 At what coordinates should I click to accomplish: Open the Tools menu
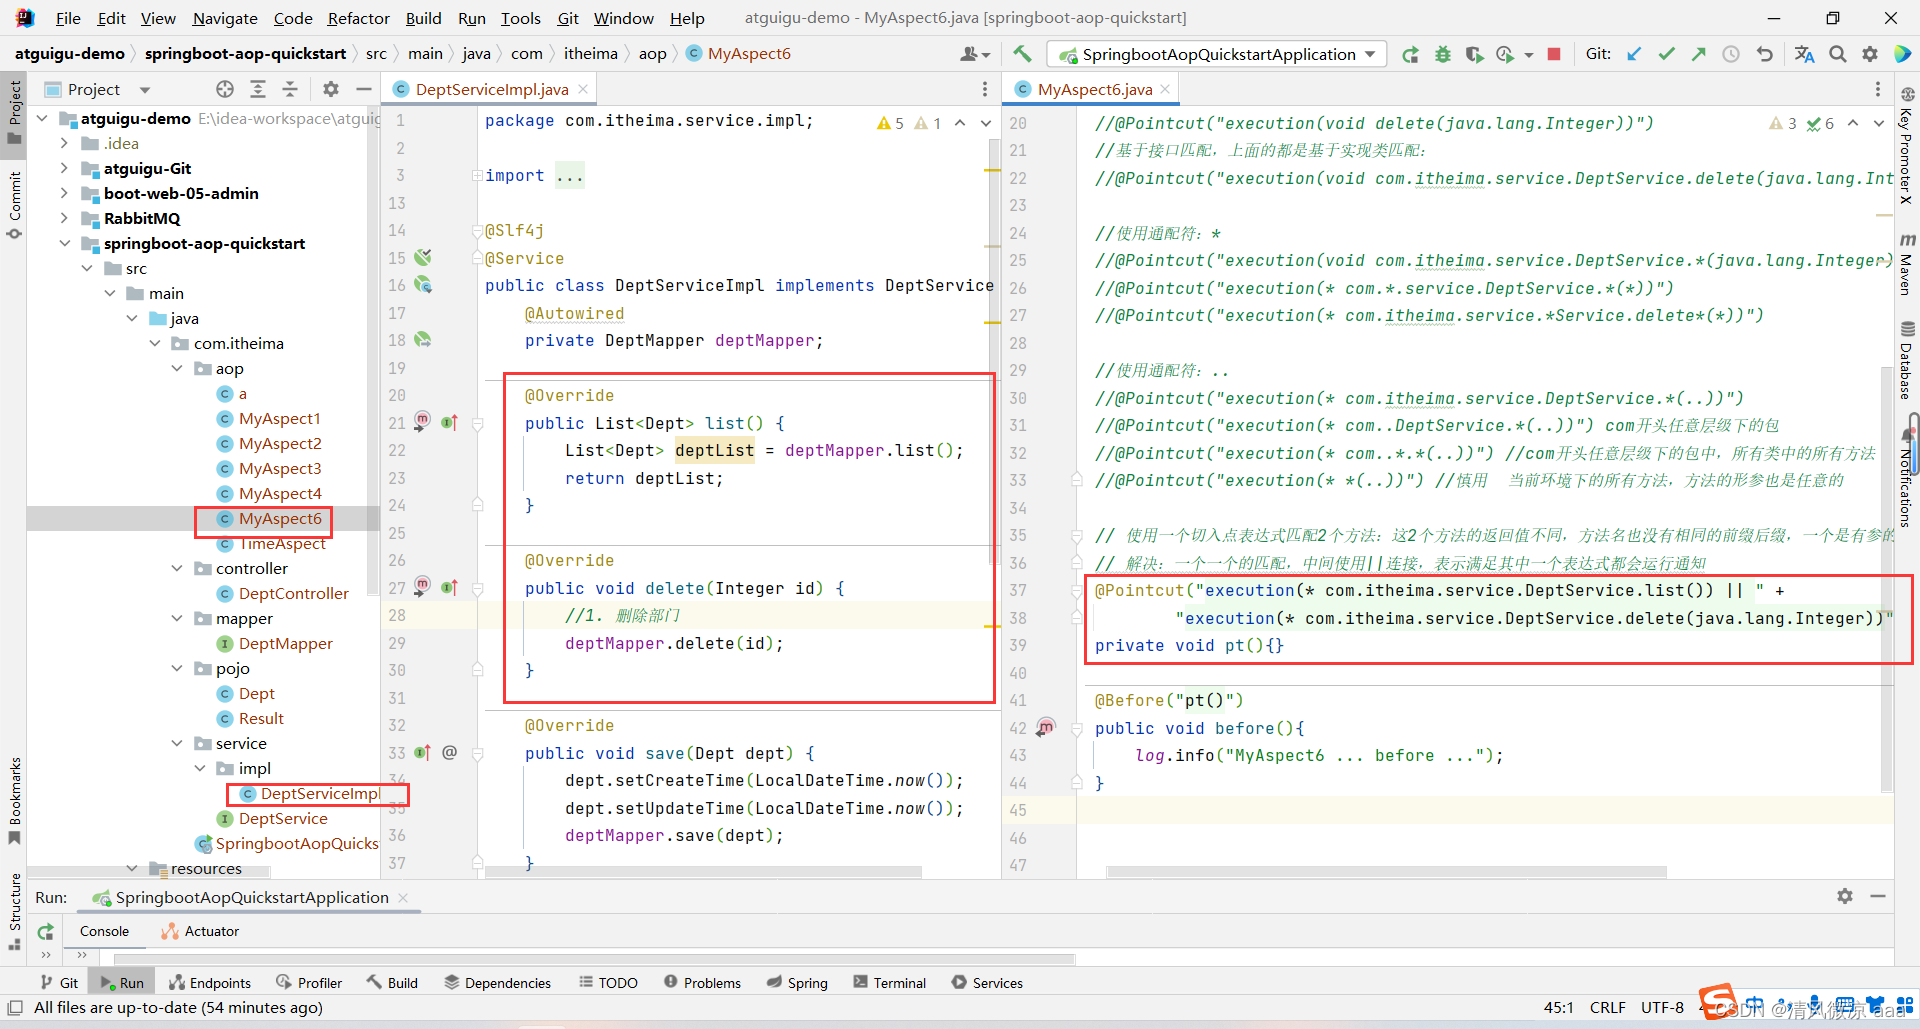pos(520,18)
